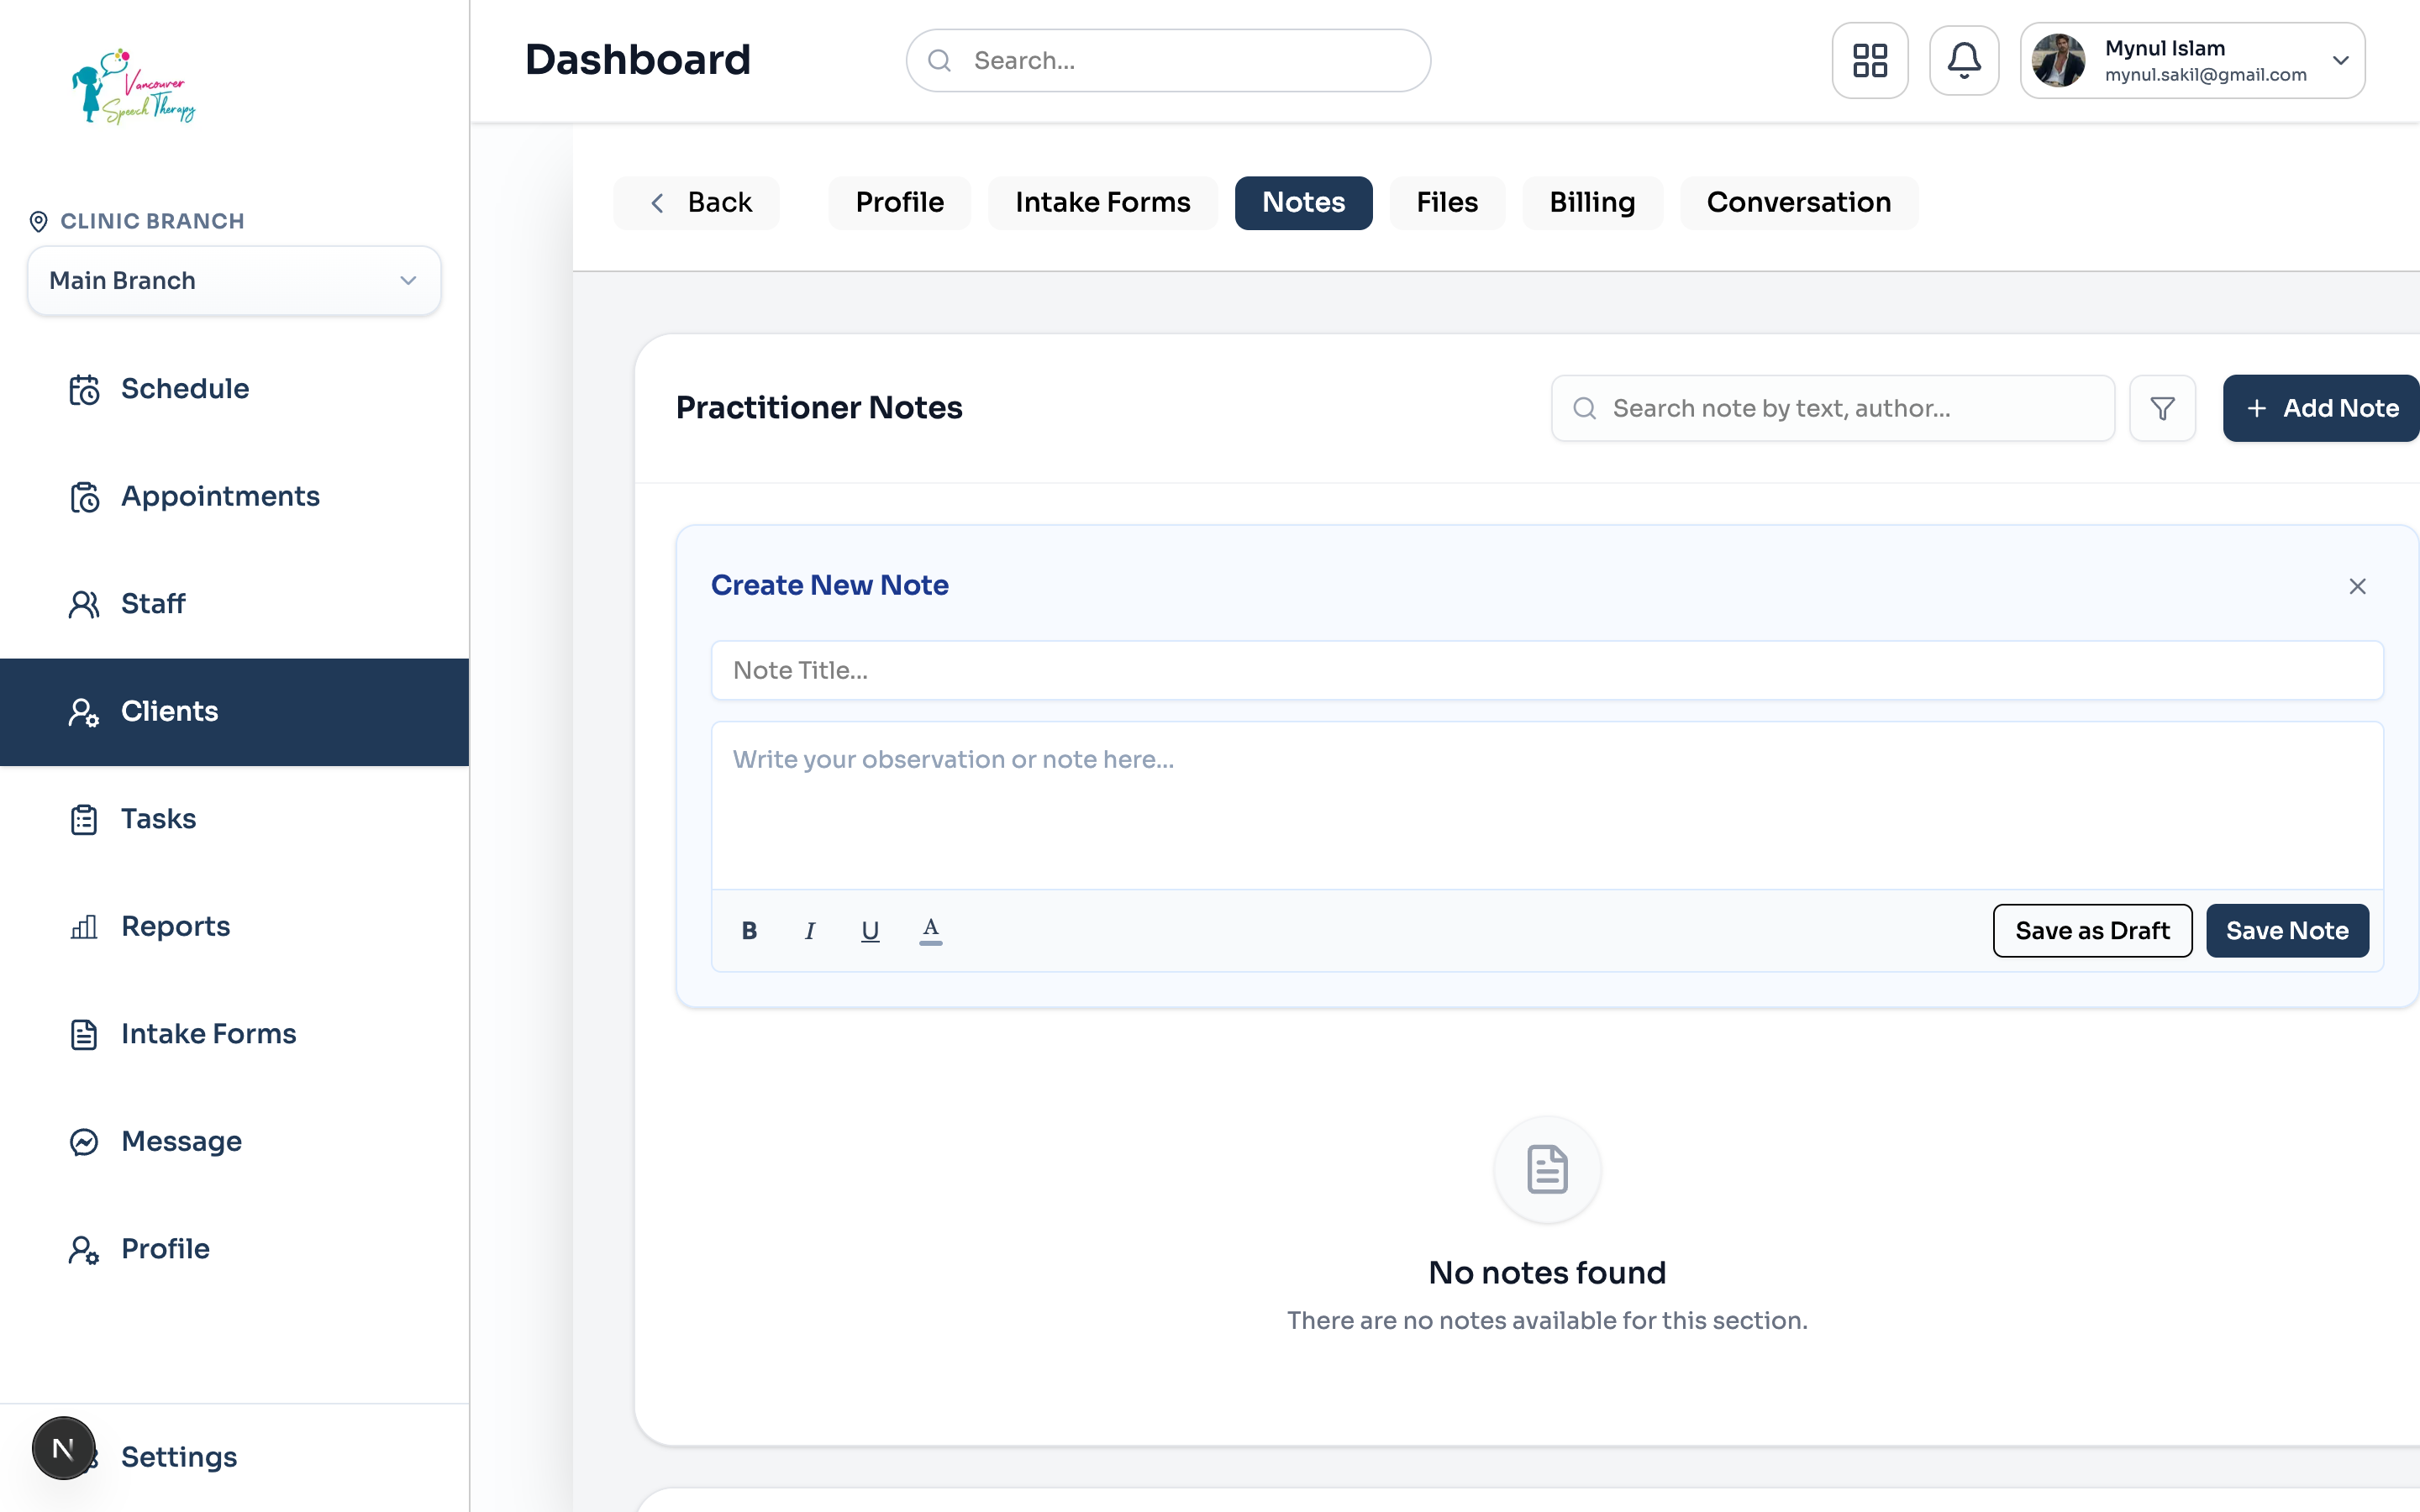Click the round N badge button
The image size is (2420, 1512).
63,1448
